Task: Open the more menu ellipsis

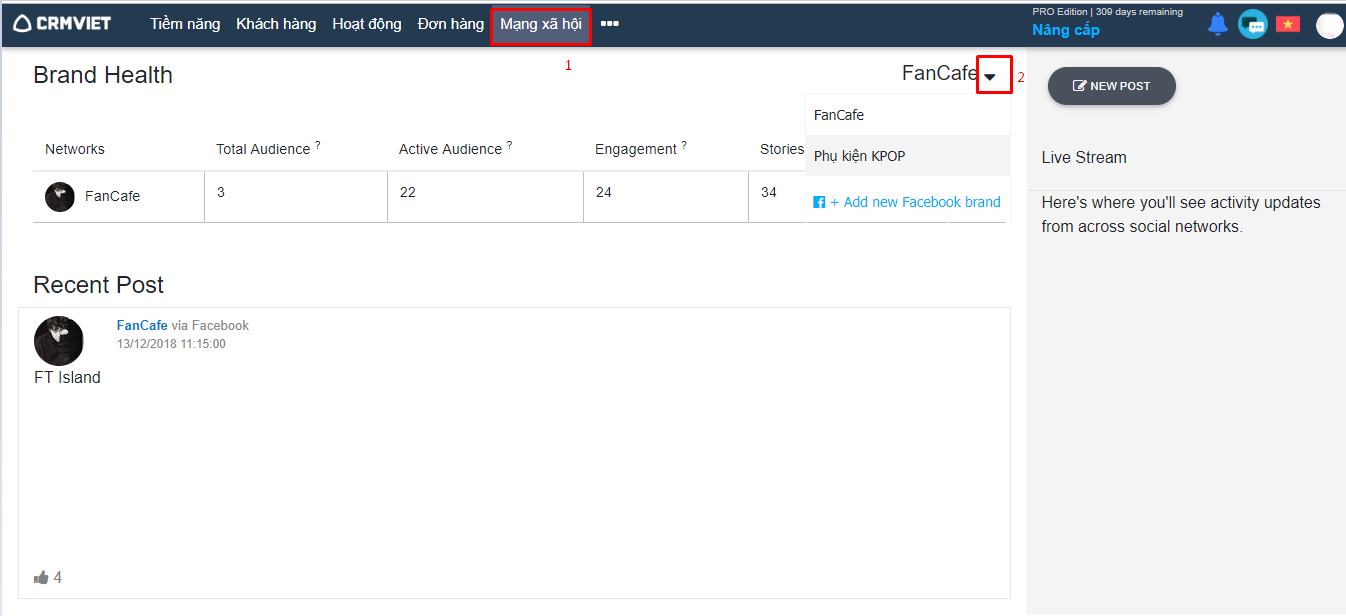Action: click(609, 24)
